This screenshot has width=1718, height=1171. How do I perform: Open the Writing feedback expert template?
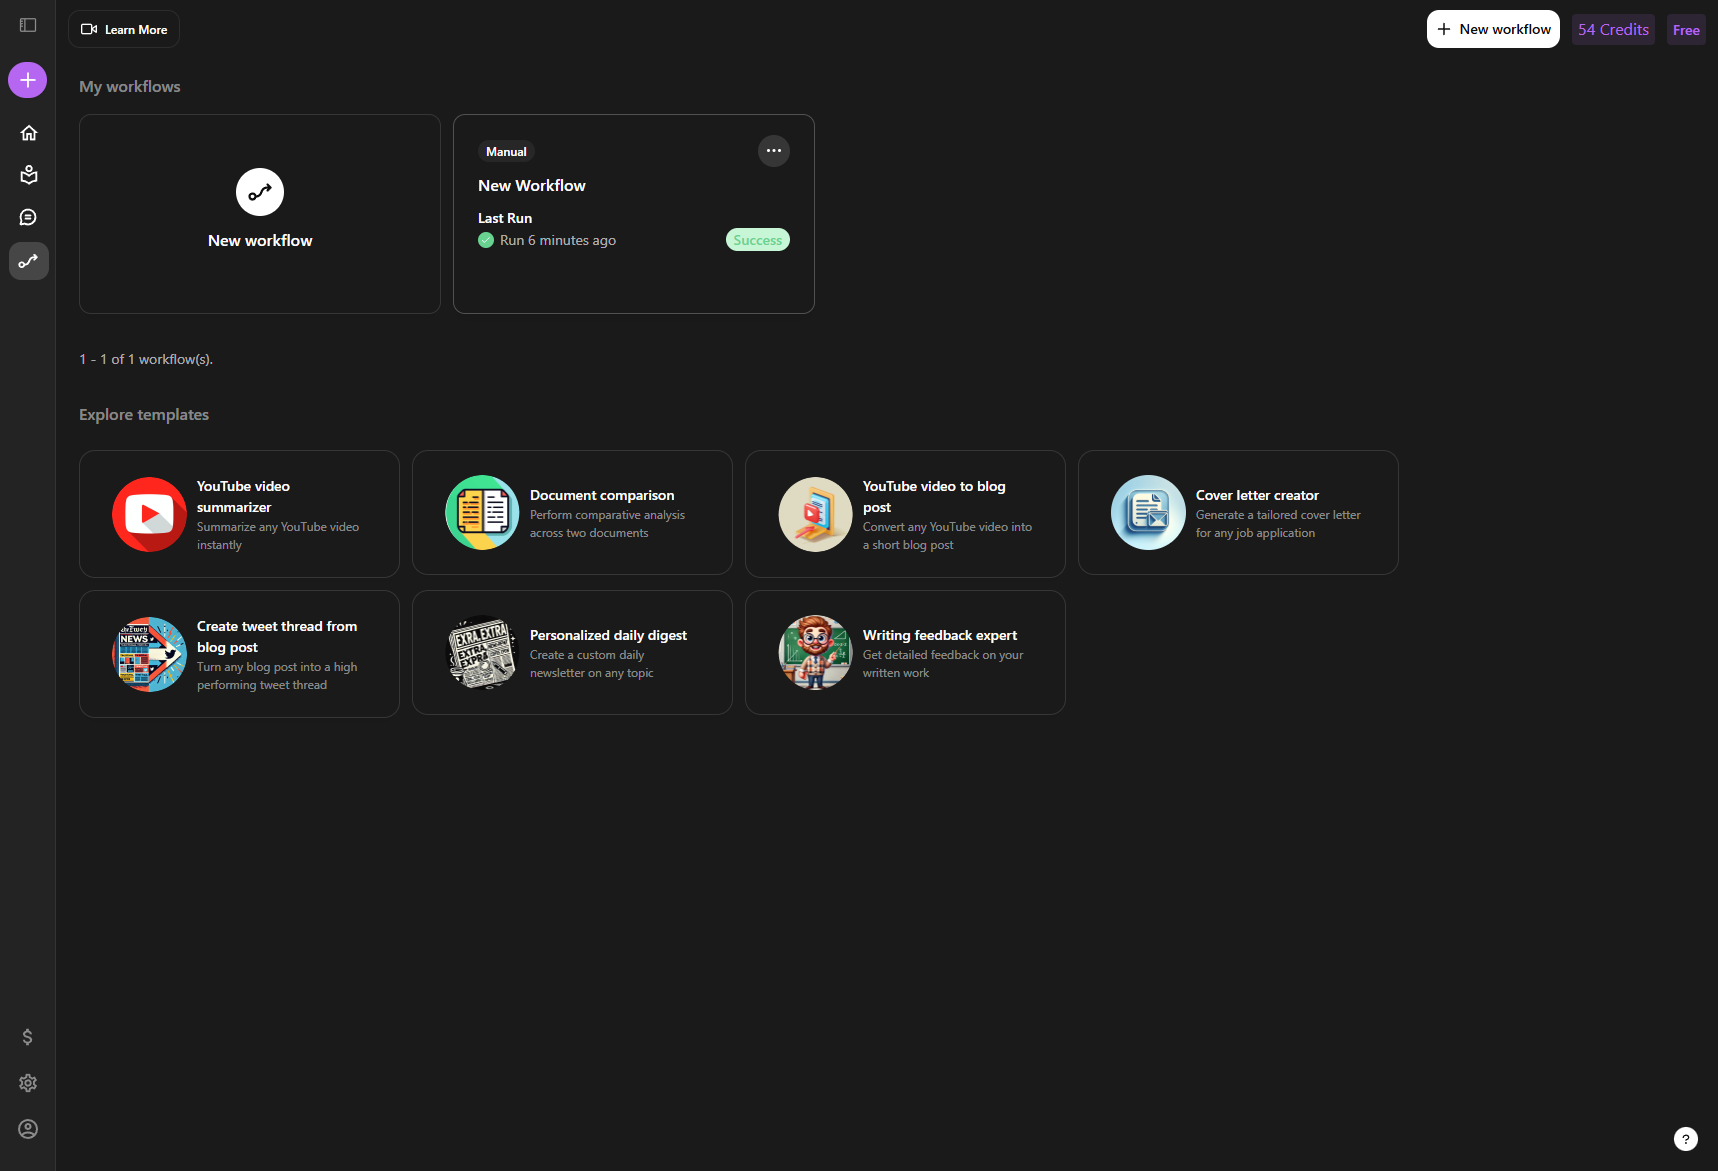coord(905,653)
